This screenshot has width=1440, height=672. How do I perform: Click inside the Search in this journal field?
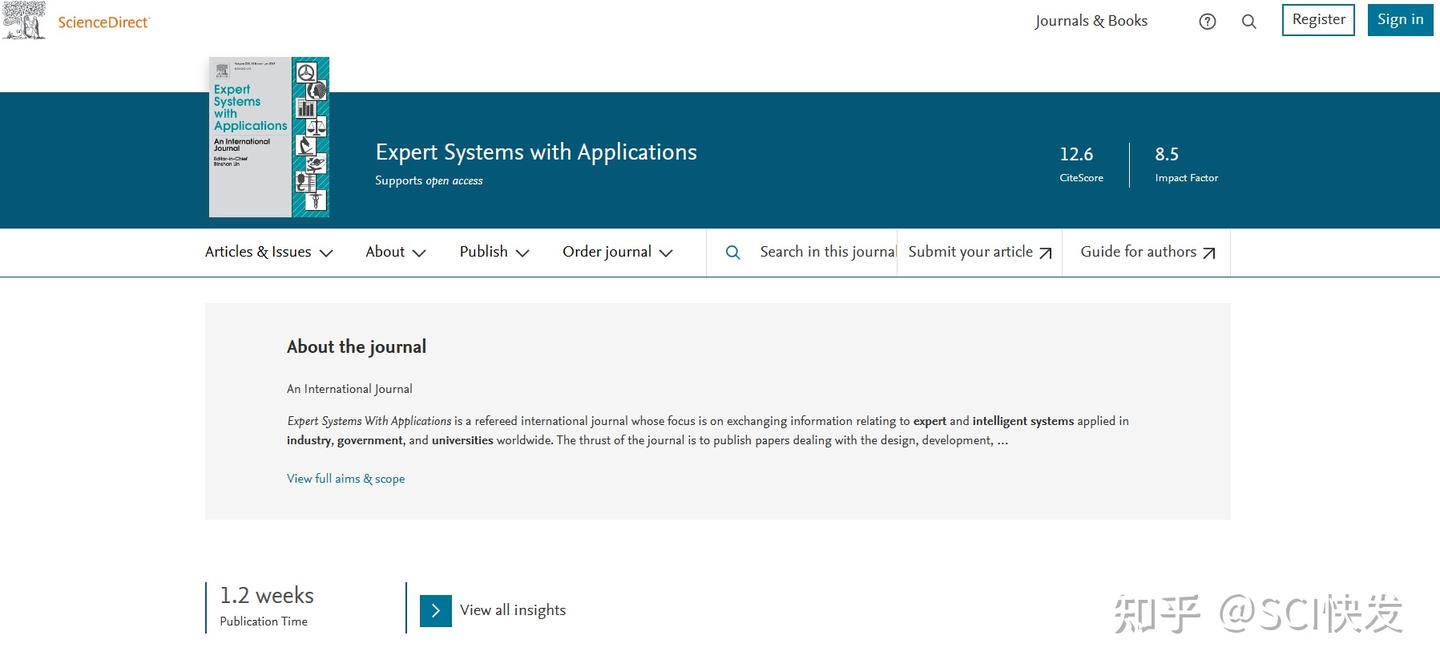[x=820, y=252]
